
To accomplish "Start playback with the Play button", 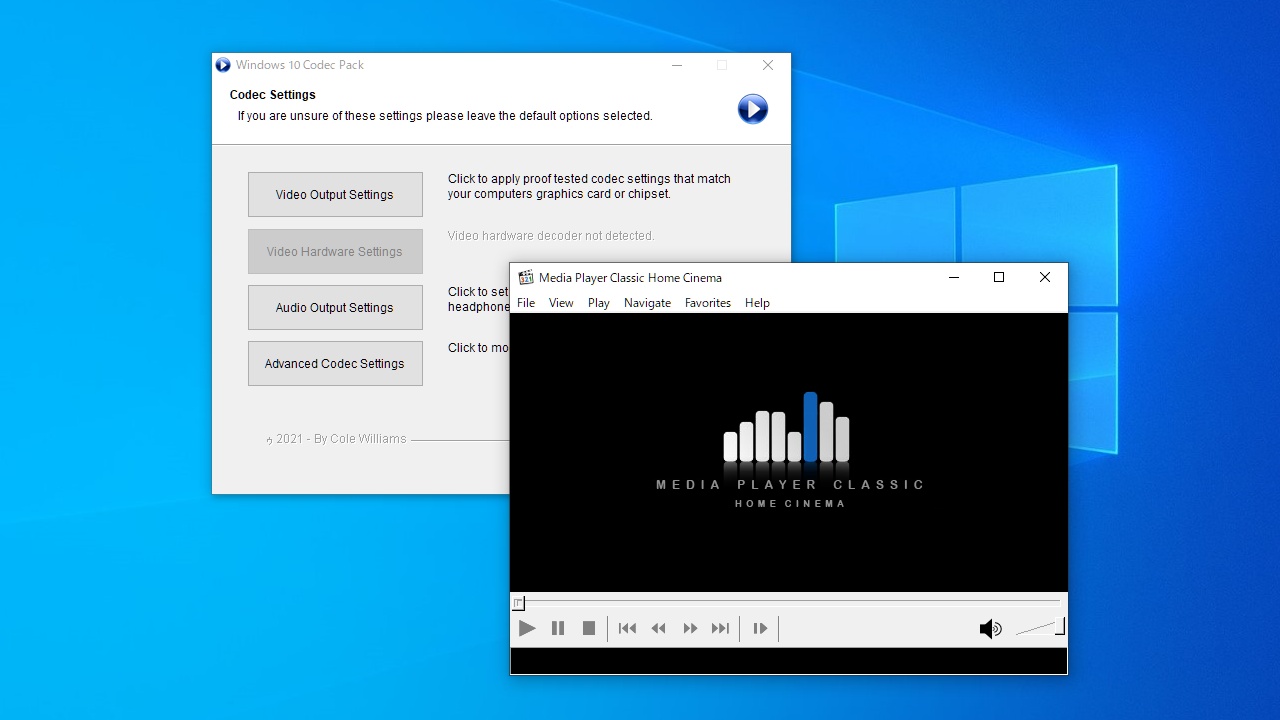I will tap(527, 628).
